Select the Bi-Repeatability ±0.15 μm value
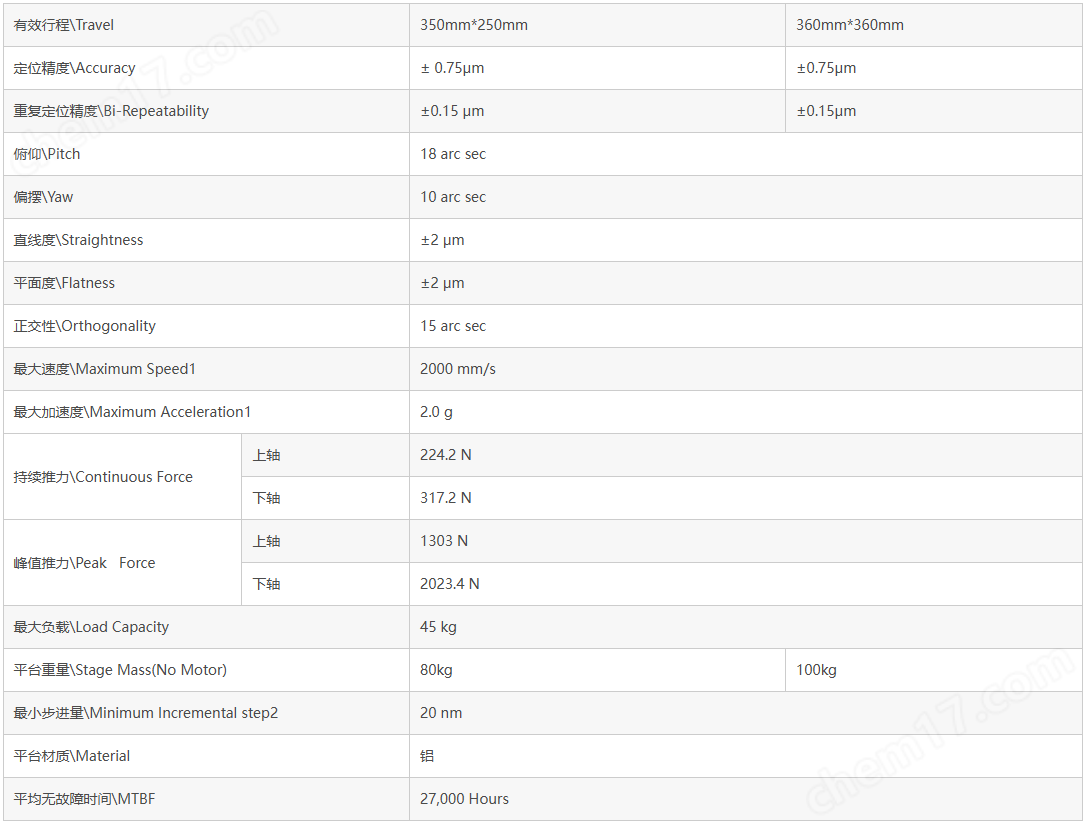This screenshot has height=826, width=1087. tap(452, 111)
